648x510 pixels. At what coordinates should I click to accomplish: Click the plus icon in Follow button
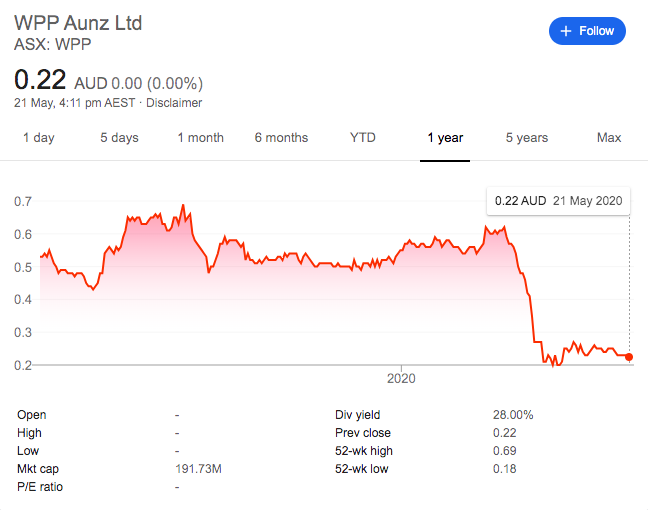pos(565,31)
